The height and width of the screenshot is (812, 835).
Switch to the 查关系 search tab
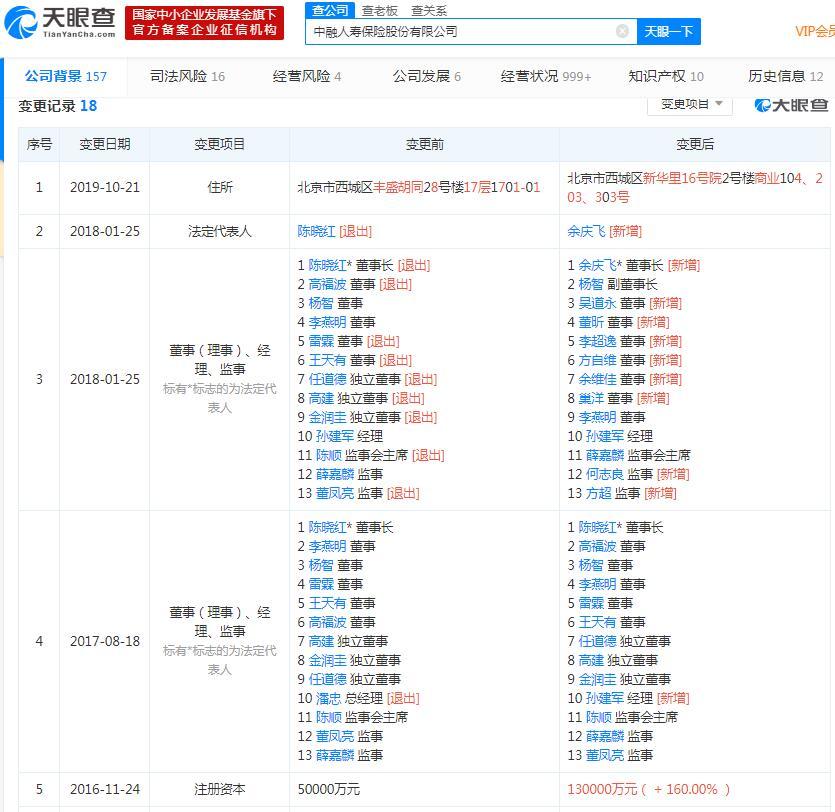(x=429, y=11)
